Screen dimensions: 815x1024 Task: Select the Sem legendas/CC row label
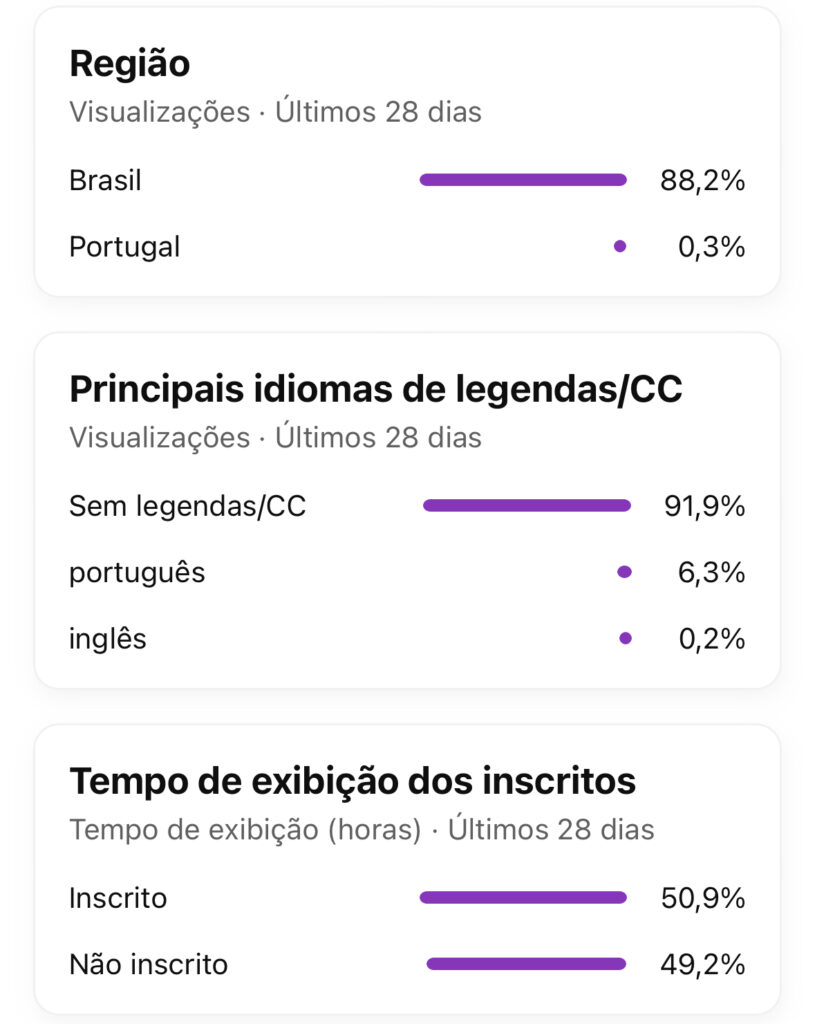187,506
